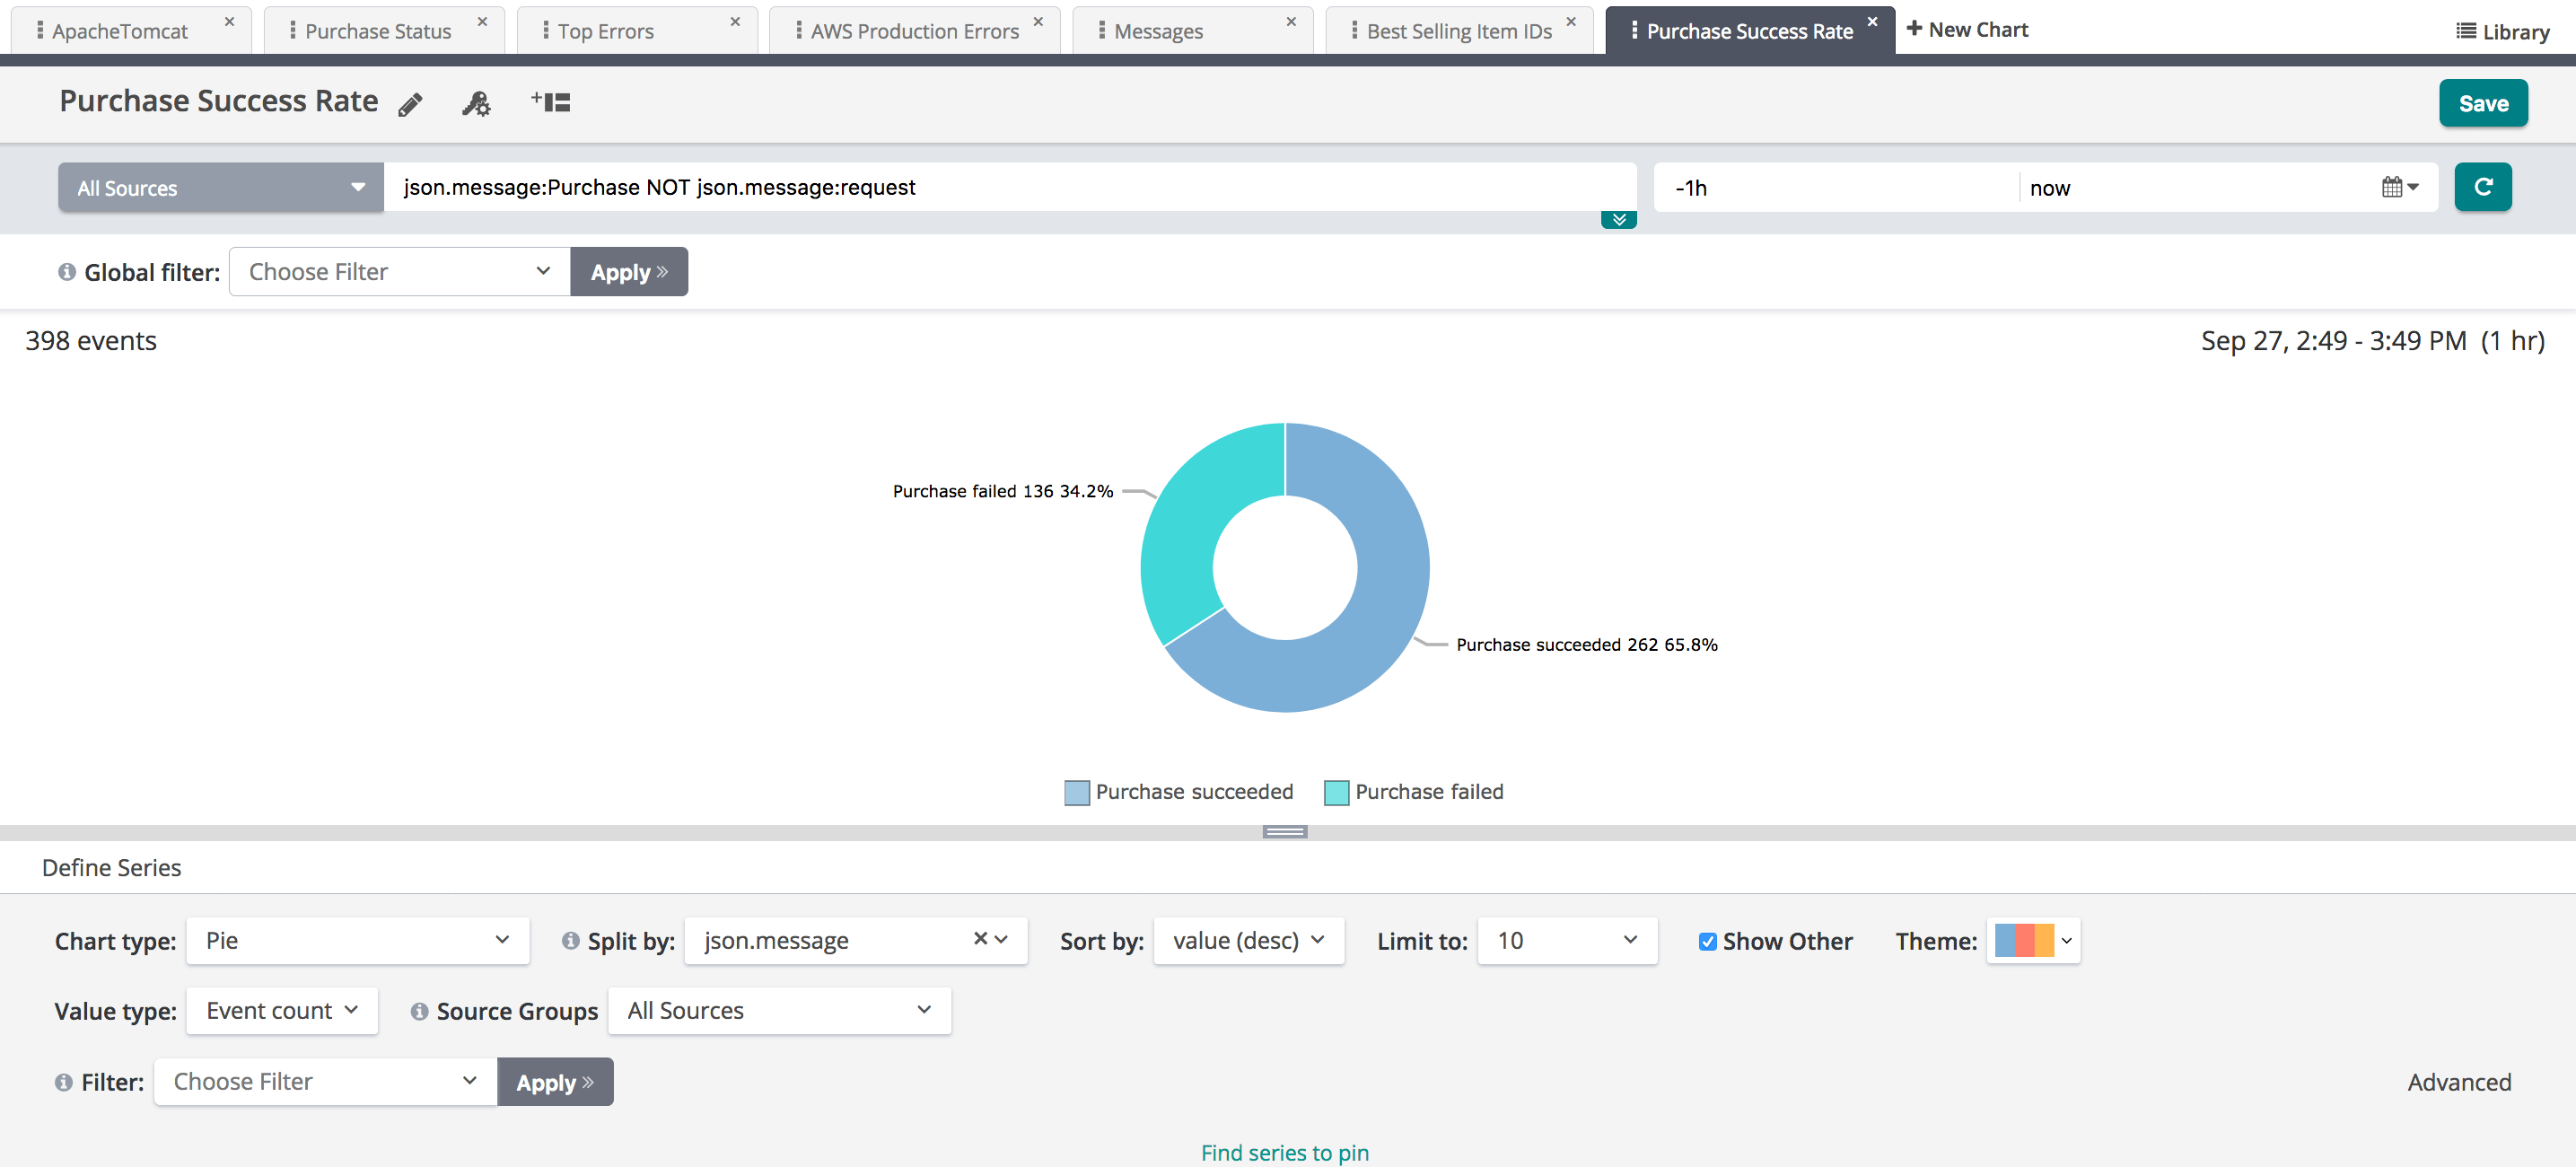Click the pencil edit title icon
Image resolution: width=2576 pixels, height=1167 pixels.
pos(410,104)
